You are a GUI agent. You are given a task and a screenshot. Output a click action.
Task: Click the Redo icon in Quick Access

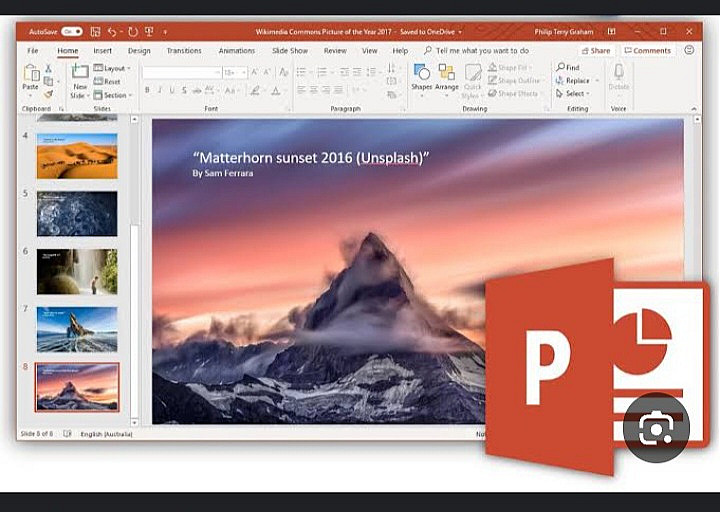(133, 32)
